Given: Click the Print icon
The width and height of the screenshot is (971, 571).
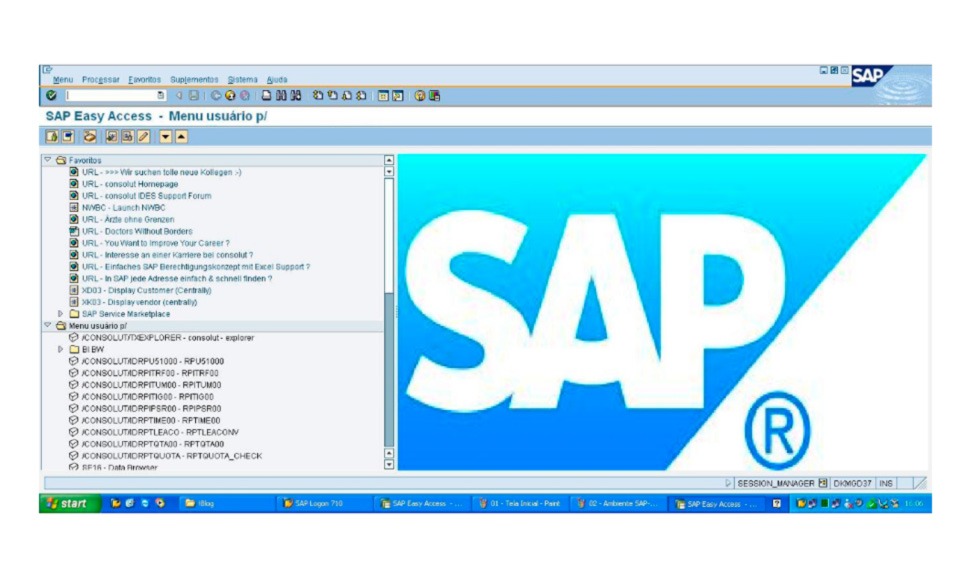Looking at the screenshot, I should tap(266, 95).
